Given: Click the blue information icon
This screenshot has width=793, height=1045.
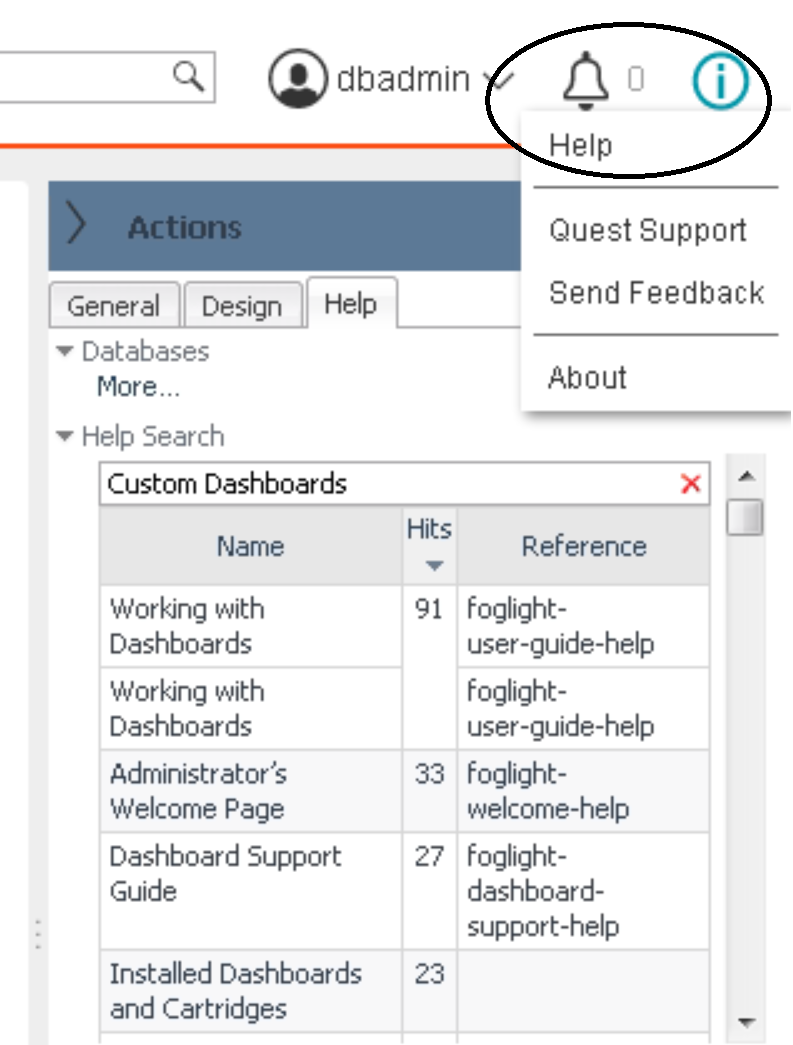Looking at the screenshot, I should pyautogui.click(x=720, y=80).
